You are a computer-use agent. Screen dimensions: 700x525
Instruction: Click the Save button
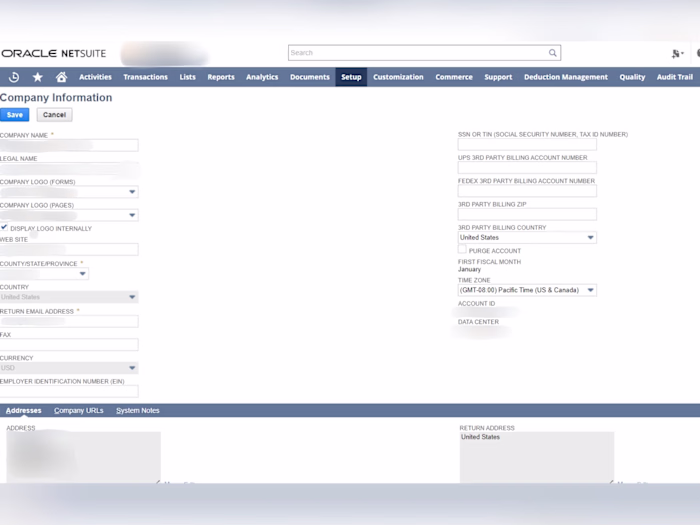click(x=15, y=115)
